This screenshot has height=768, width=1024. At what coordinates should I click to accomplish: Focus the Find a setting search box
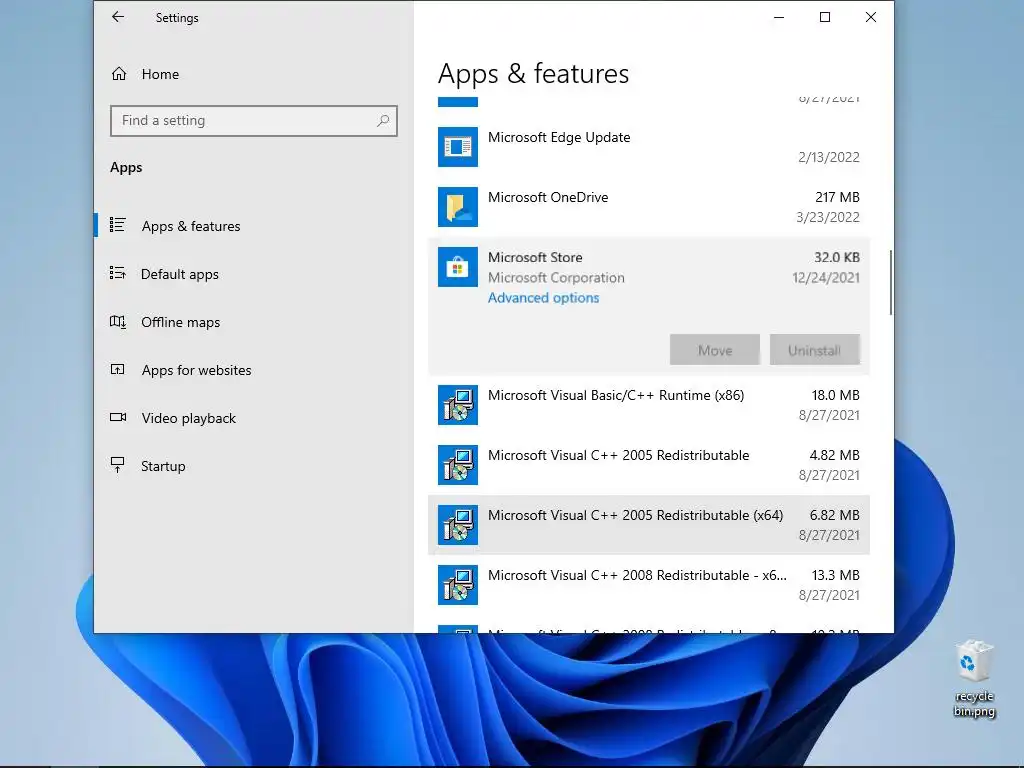pos(253,121)
